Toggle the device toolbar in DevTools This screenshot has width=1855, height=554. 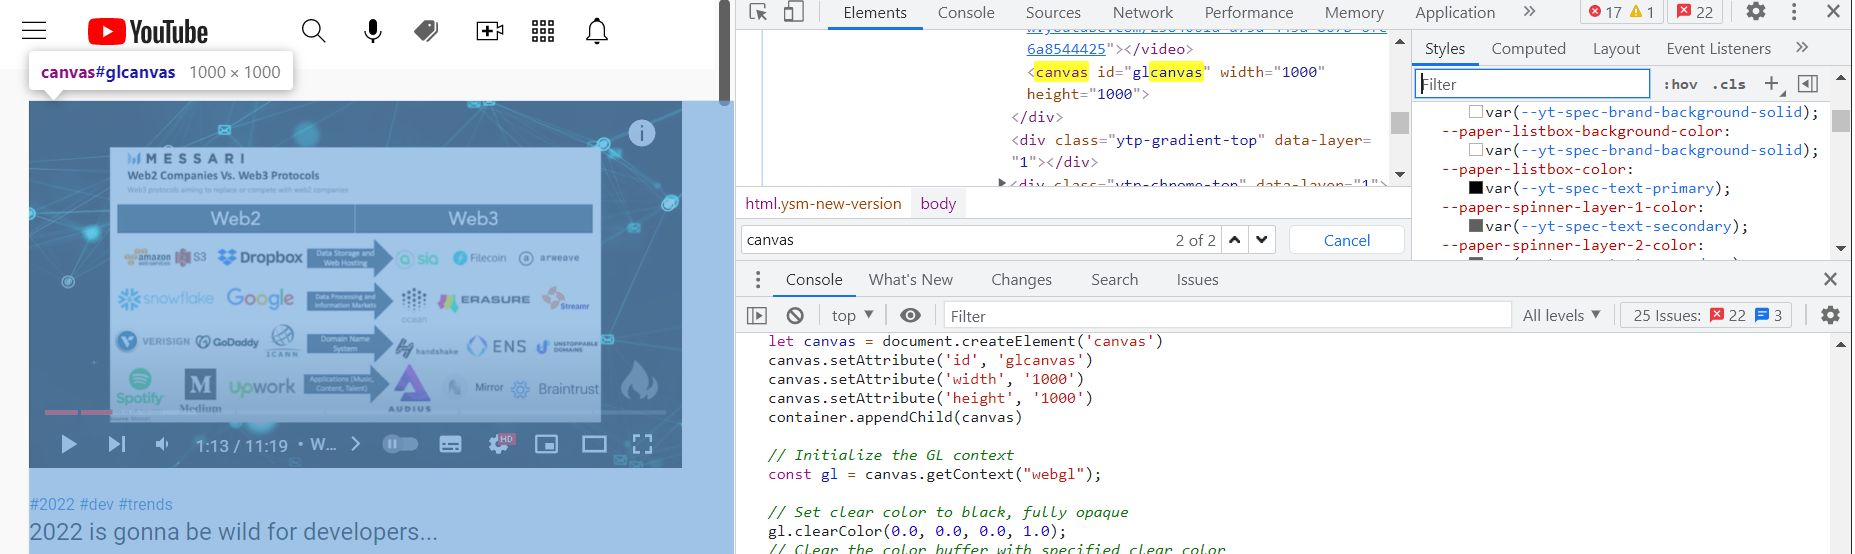(793, 12)
